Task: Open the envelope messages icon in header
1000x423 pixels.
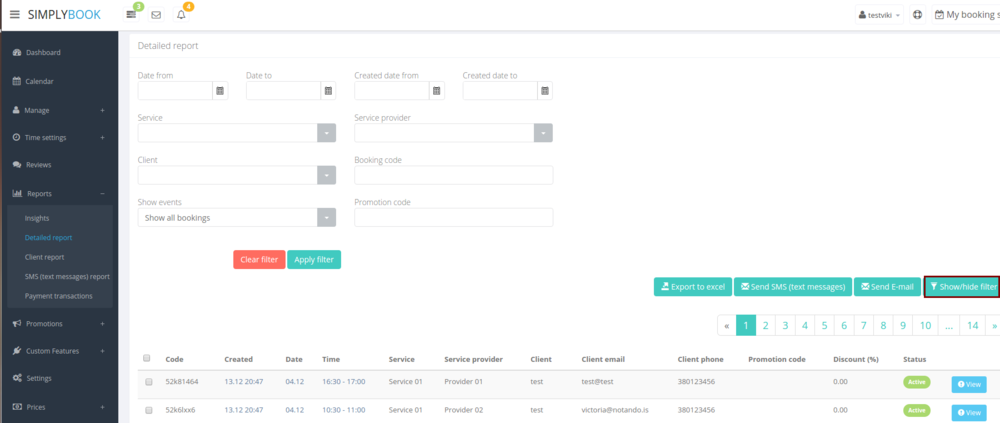Action: point(156,15)
